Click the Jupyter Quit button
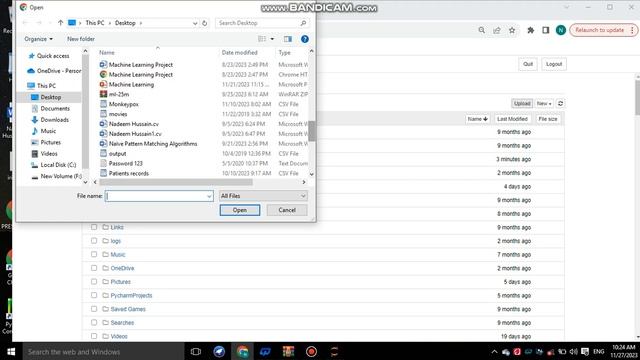 coord(528,64)
